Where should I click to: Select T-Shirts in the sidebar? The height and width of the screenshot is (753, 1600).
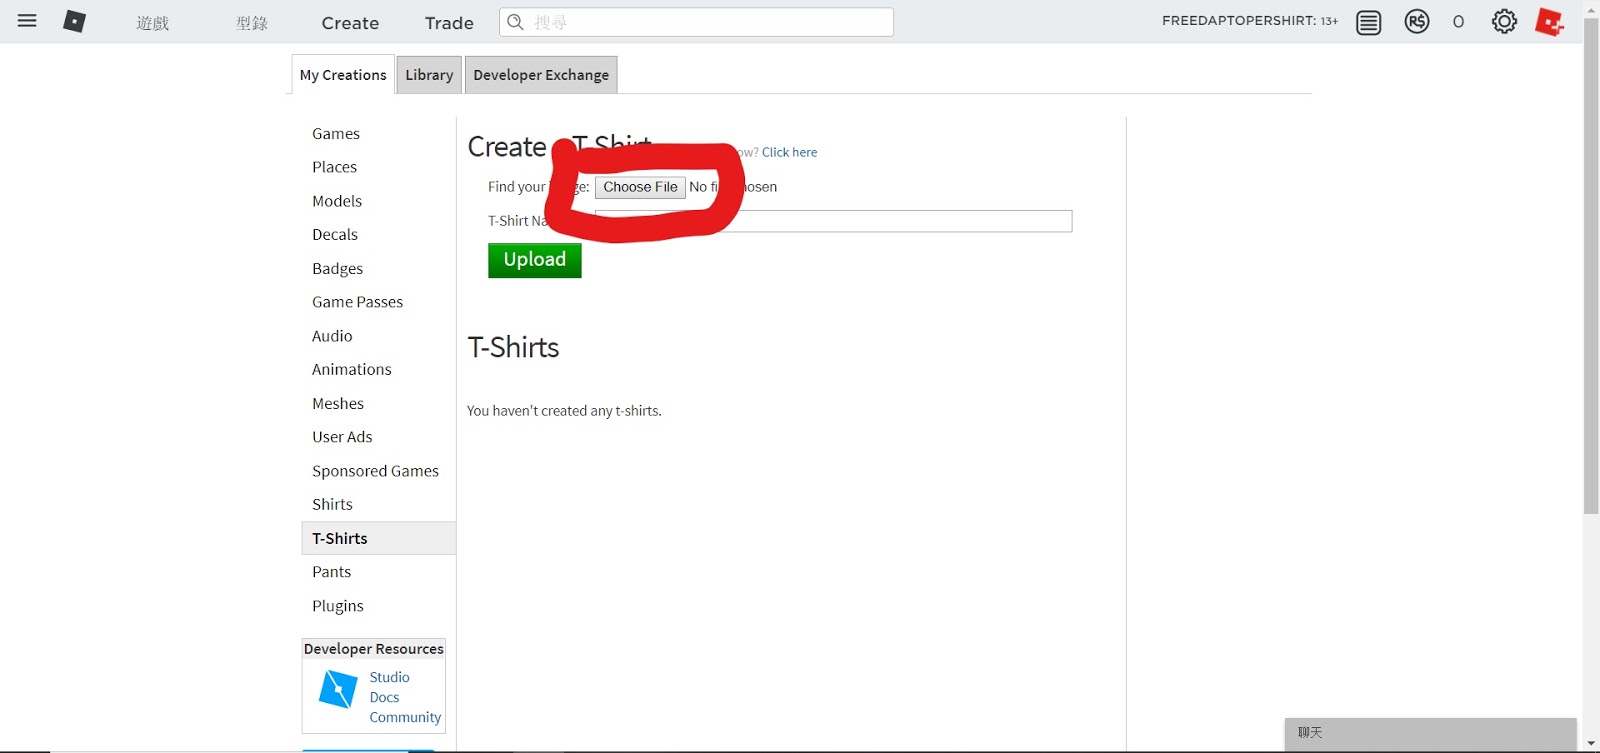pos(379,538)
